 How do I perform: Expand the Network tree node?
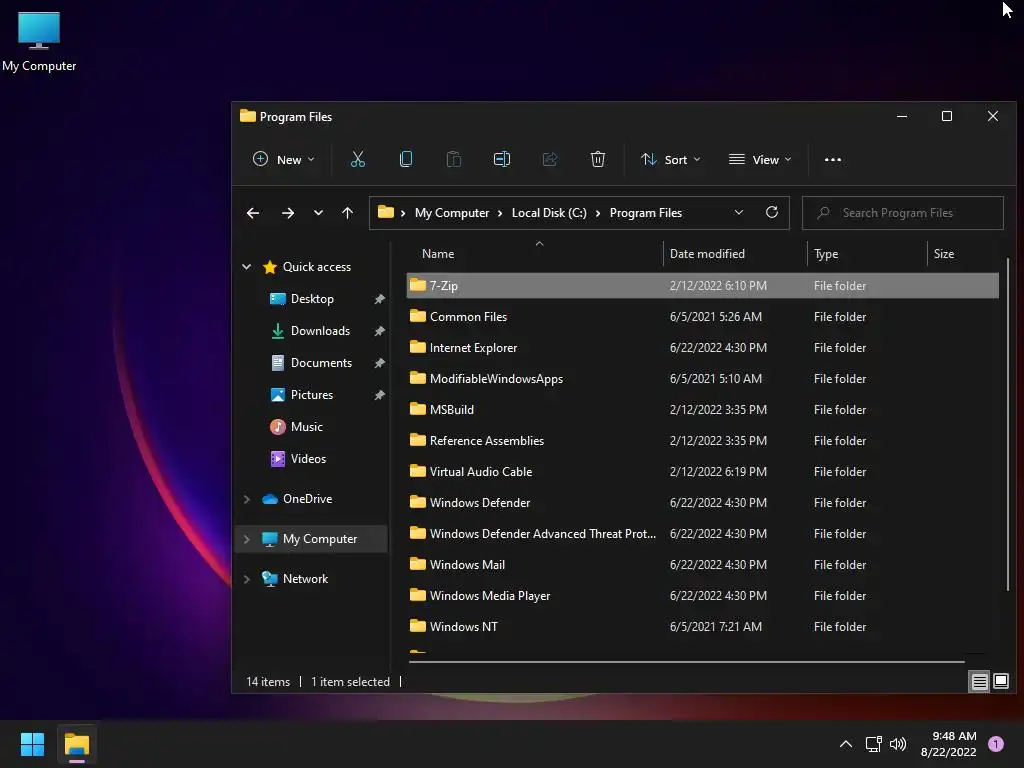coord(246,579)
